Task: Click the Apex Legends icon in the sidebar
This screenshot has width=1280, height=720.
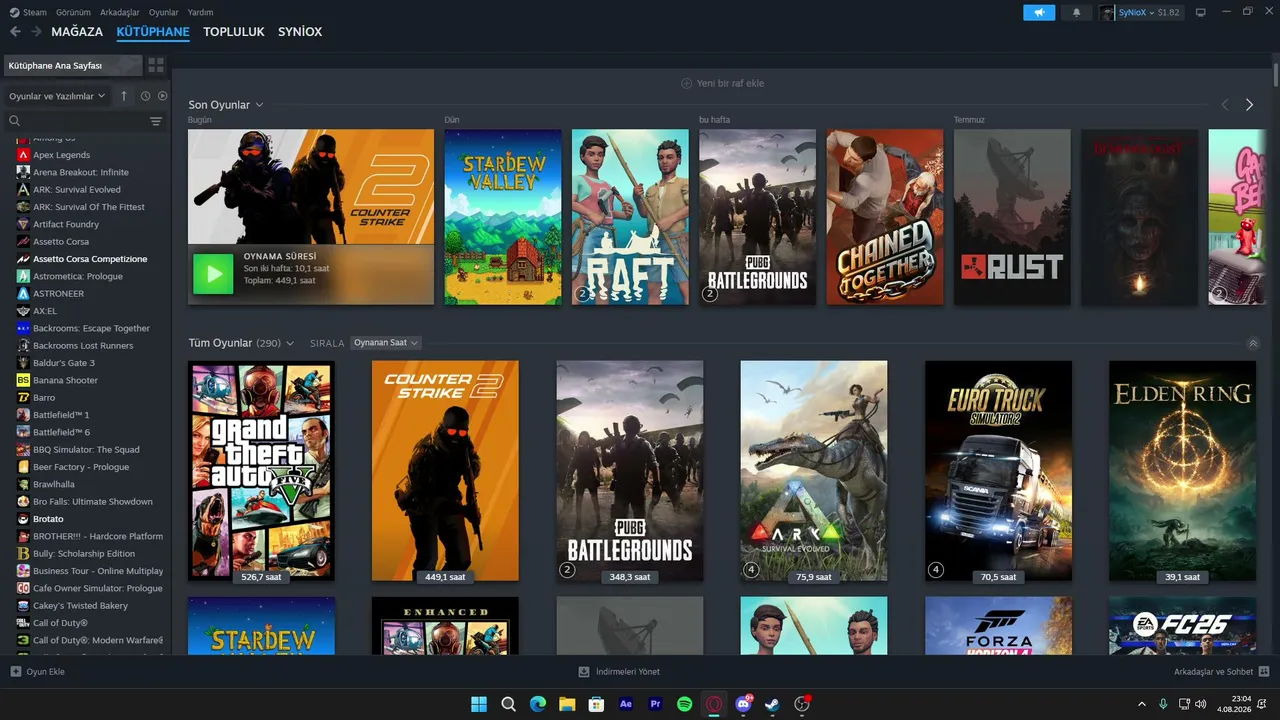Action: 23,155
